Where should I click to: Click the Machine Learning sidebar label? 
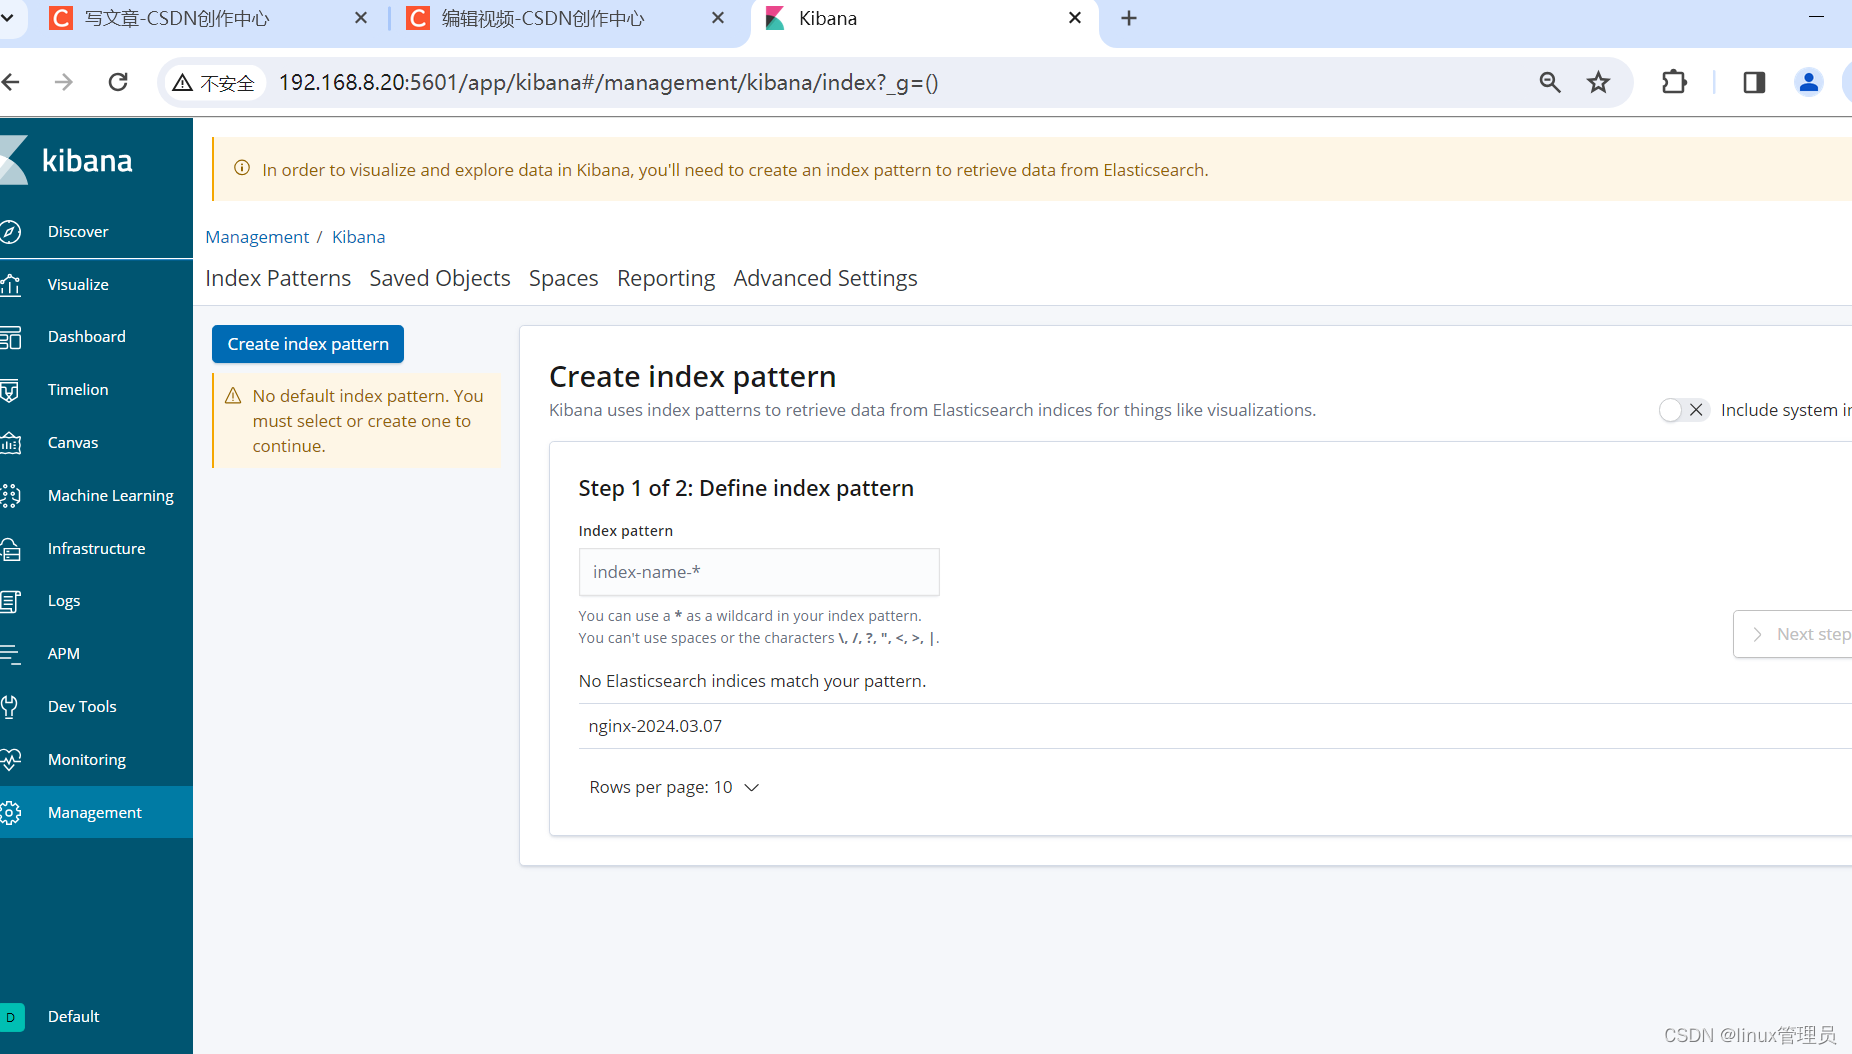tap(111, 496)
